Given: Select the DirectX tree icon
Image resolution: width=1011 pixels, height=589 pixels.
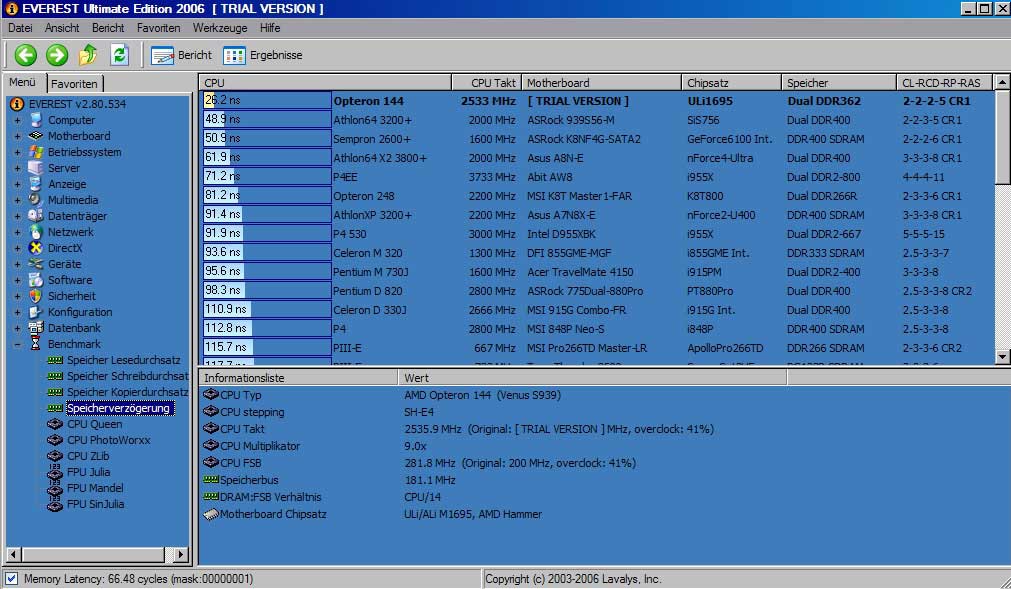Looking at the screenshot, I should click(36, 248).
